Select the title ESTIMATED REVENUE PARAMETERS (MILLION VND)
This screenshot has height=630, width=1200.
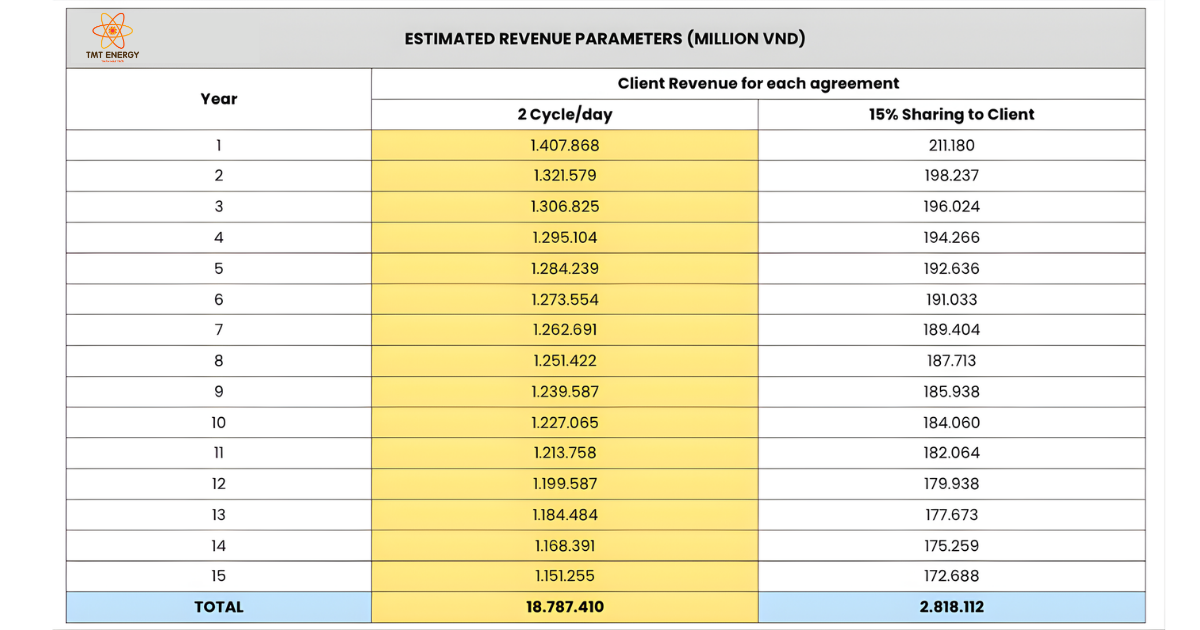(603, 39)
